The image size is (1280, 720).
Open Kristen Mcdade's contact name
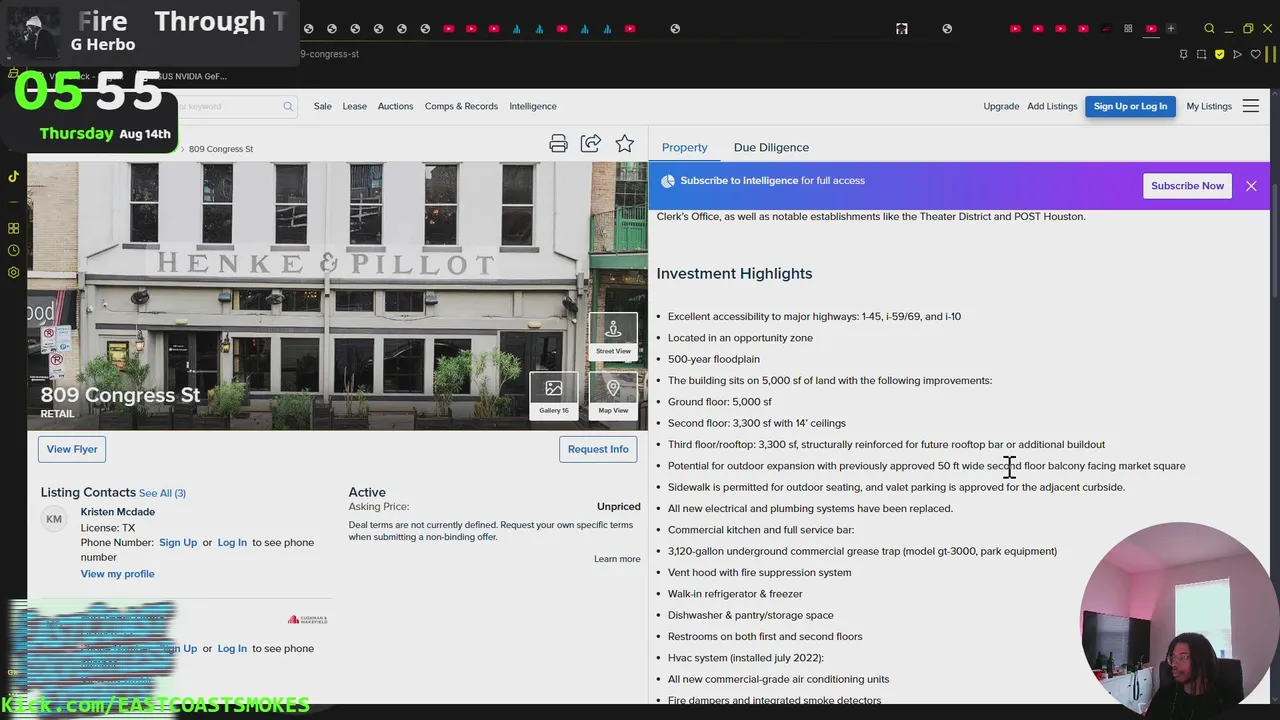(x=118, y=512)
